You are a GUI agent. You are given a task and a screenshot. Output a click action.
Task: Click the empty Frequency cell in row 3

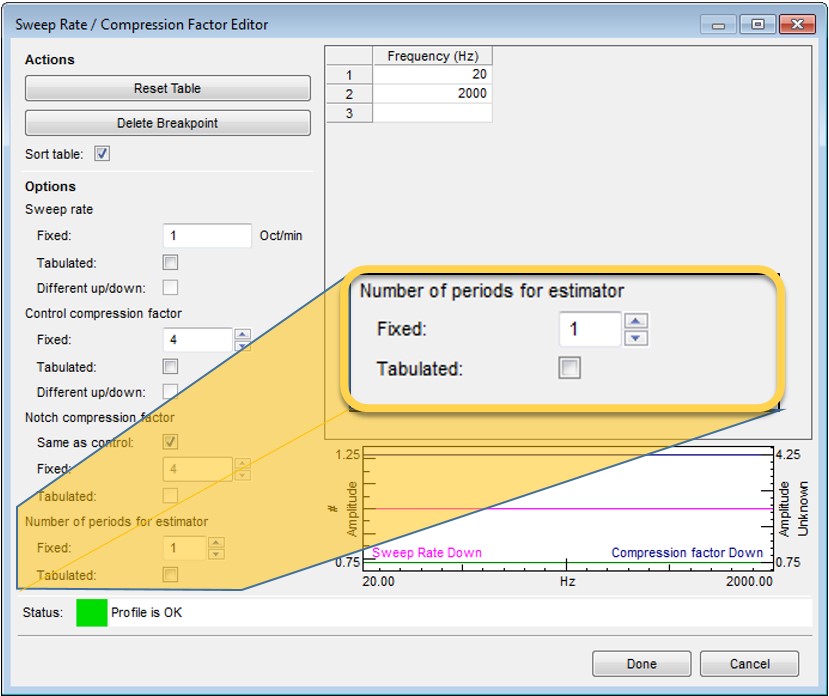(x=432, y=113)
